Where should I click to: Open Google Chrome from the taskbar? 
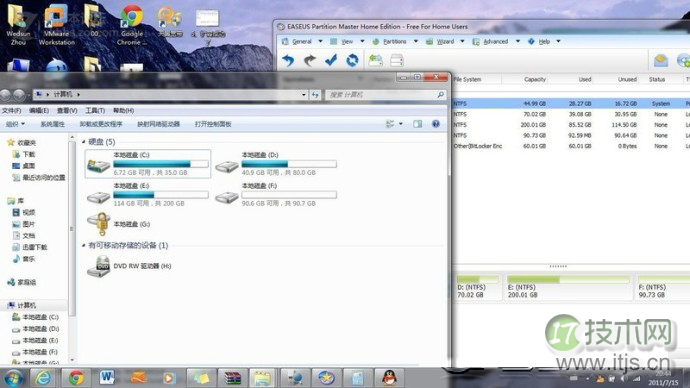click(77, 378)
